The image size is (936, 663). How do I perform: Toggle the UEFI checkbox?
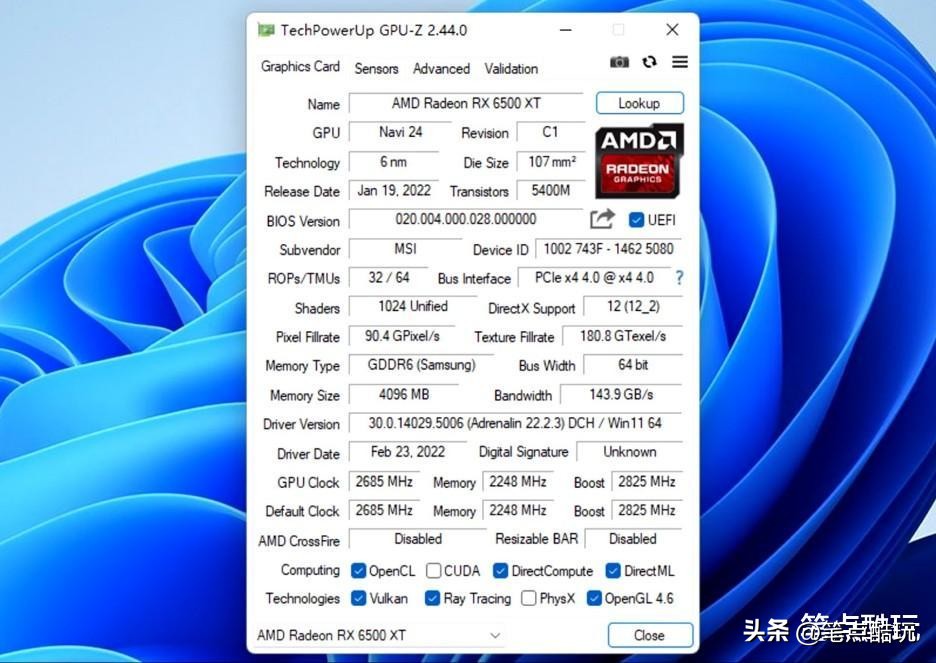point(636,220)
